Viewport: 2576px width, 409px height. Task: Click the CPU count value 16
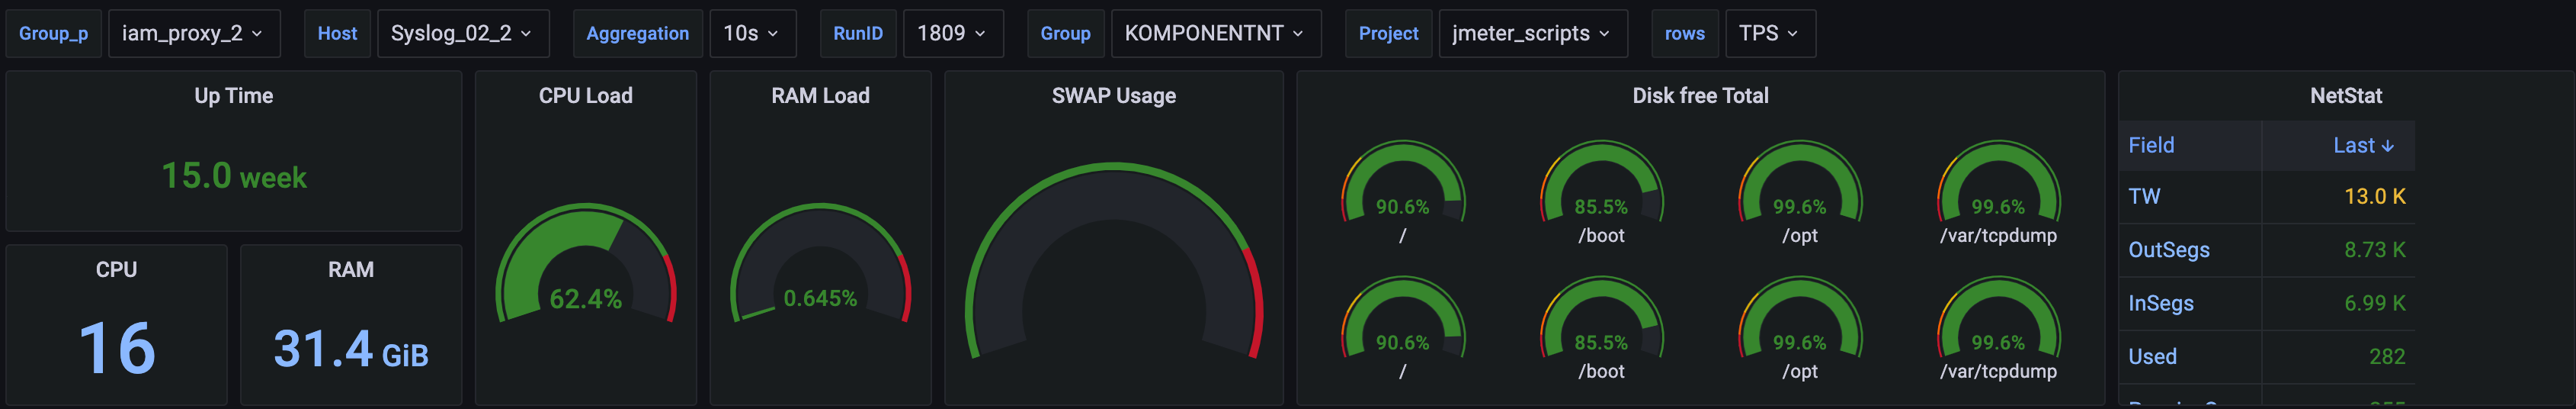[117, 349]
